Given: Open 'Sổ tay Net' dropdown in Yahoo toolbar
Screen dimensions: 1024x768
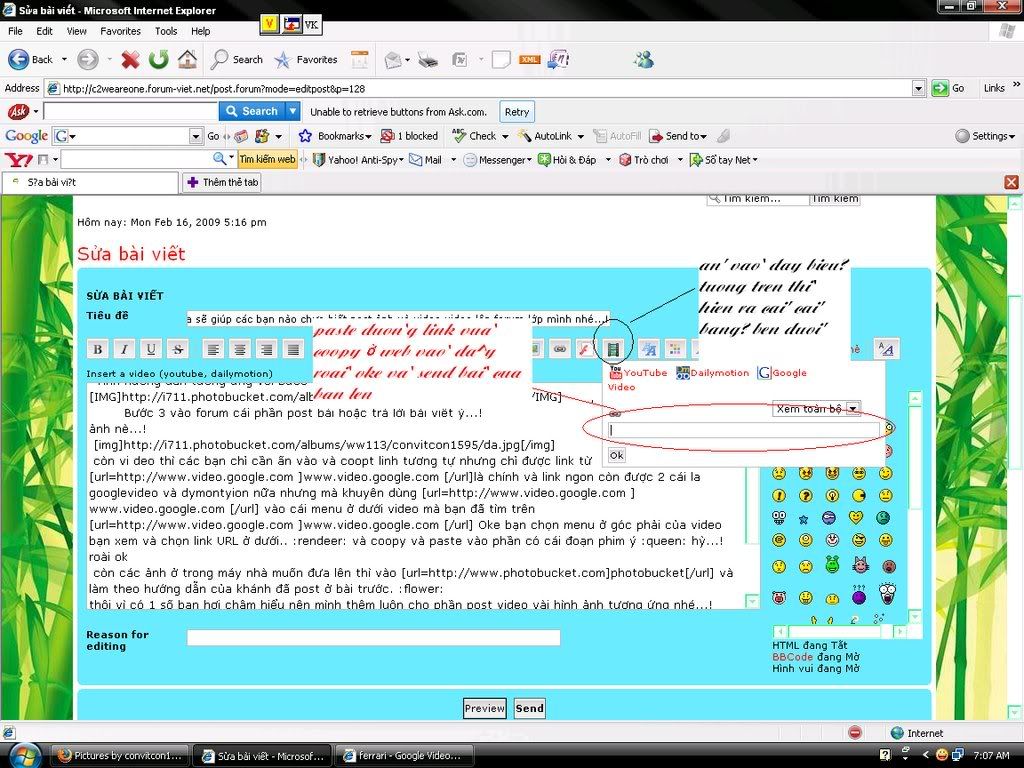Looking at the screenshot, I should pyautogui.click(x=755, y=159).
